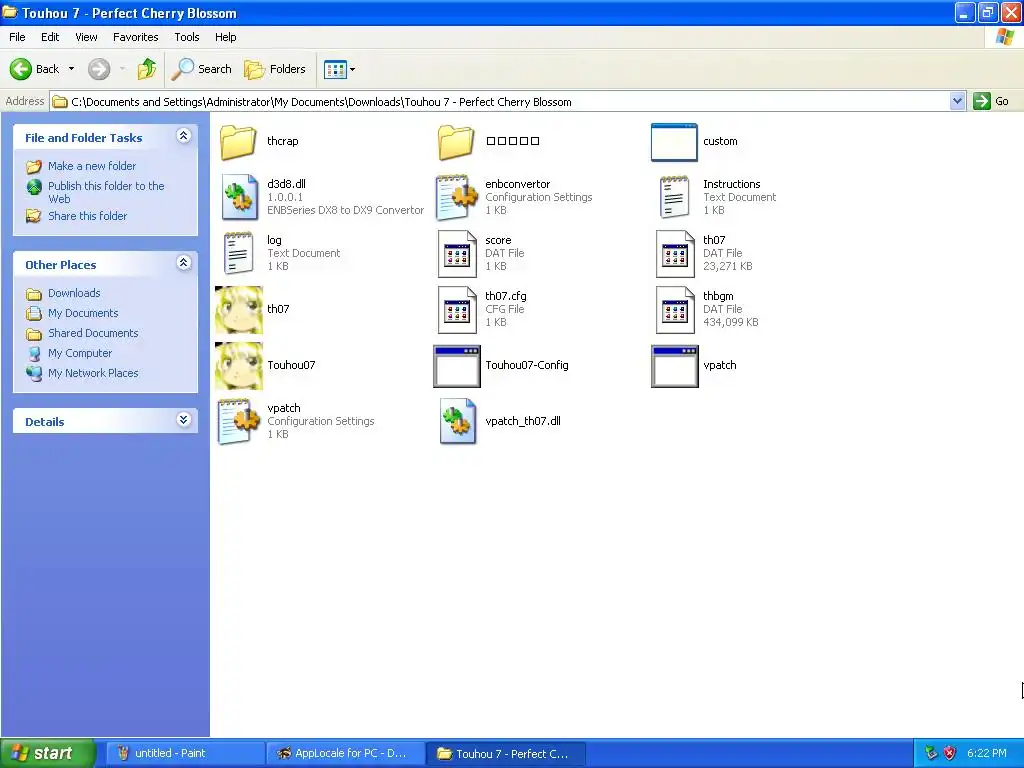This screenshot has width=1024, height=768.
Task: Open the Views dropdown button
Action: 340,69
